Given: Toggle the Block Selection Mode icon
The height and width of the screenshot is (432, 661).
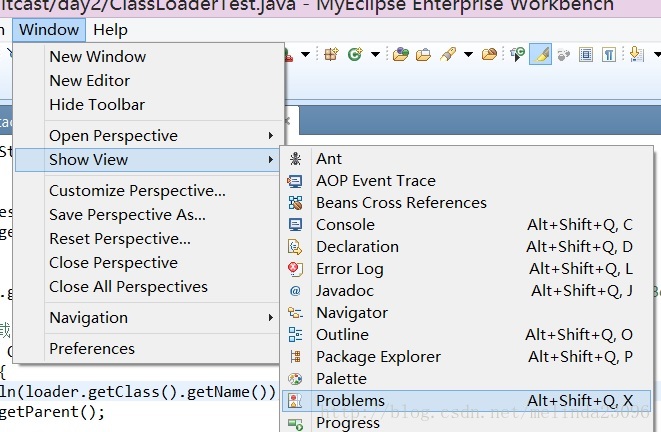Looking at the screenshot, I should pyautogui.click(x=586, y=54).
